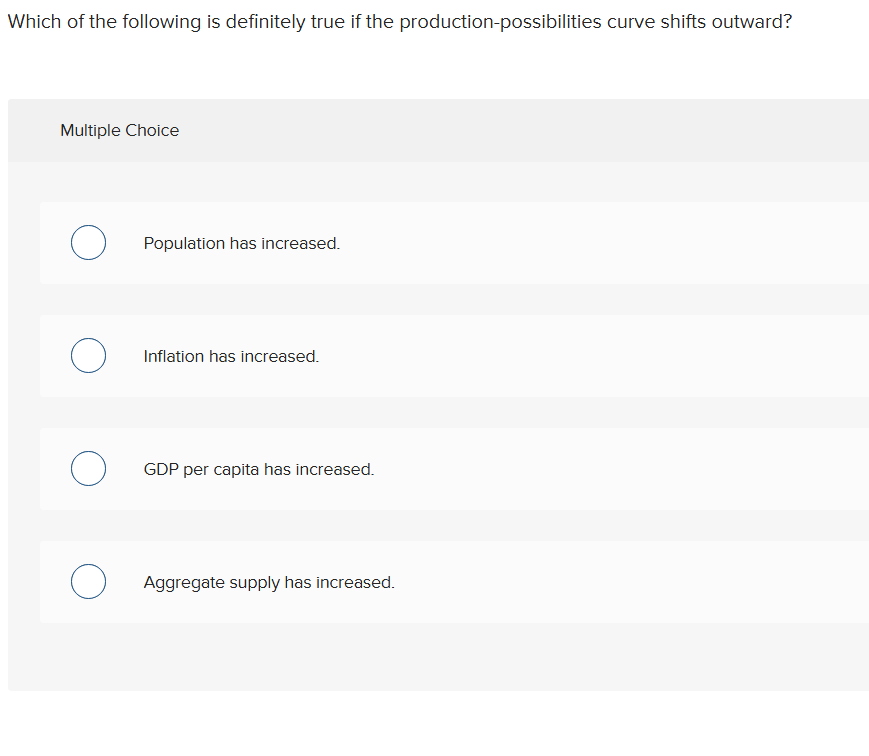Click the first answer option row
The width and height of the screenshot is (869, 756).
pyautogui.click(x=454, y=243)
